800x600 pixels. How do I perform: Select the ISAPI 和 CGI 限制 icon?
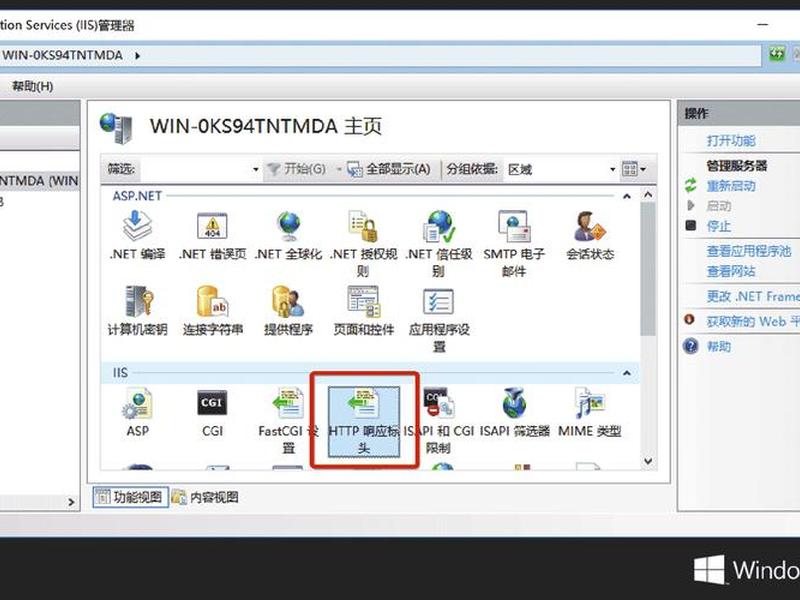[439, 420]
